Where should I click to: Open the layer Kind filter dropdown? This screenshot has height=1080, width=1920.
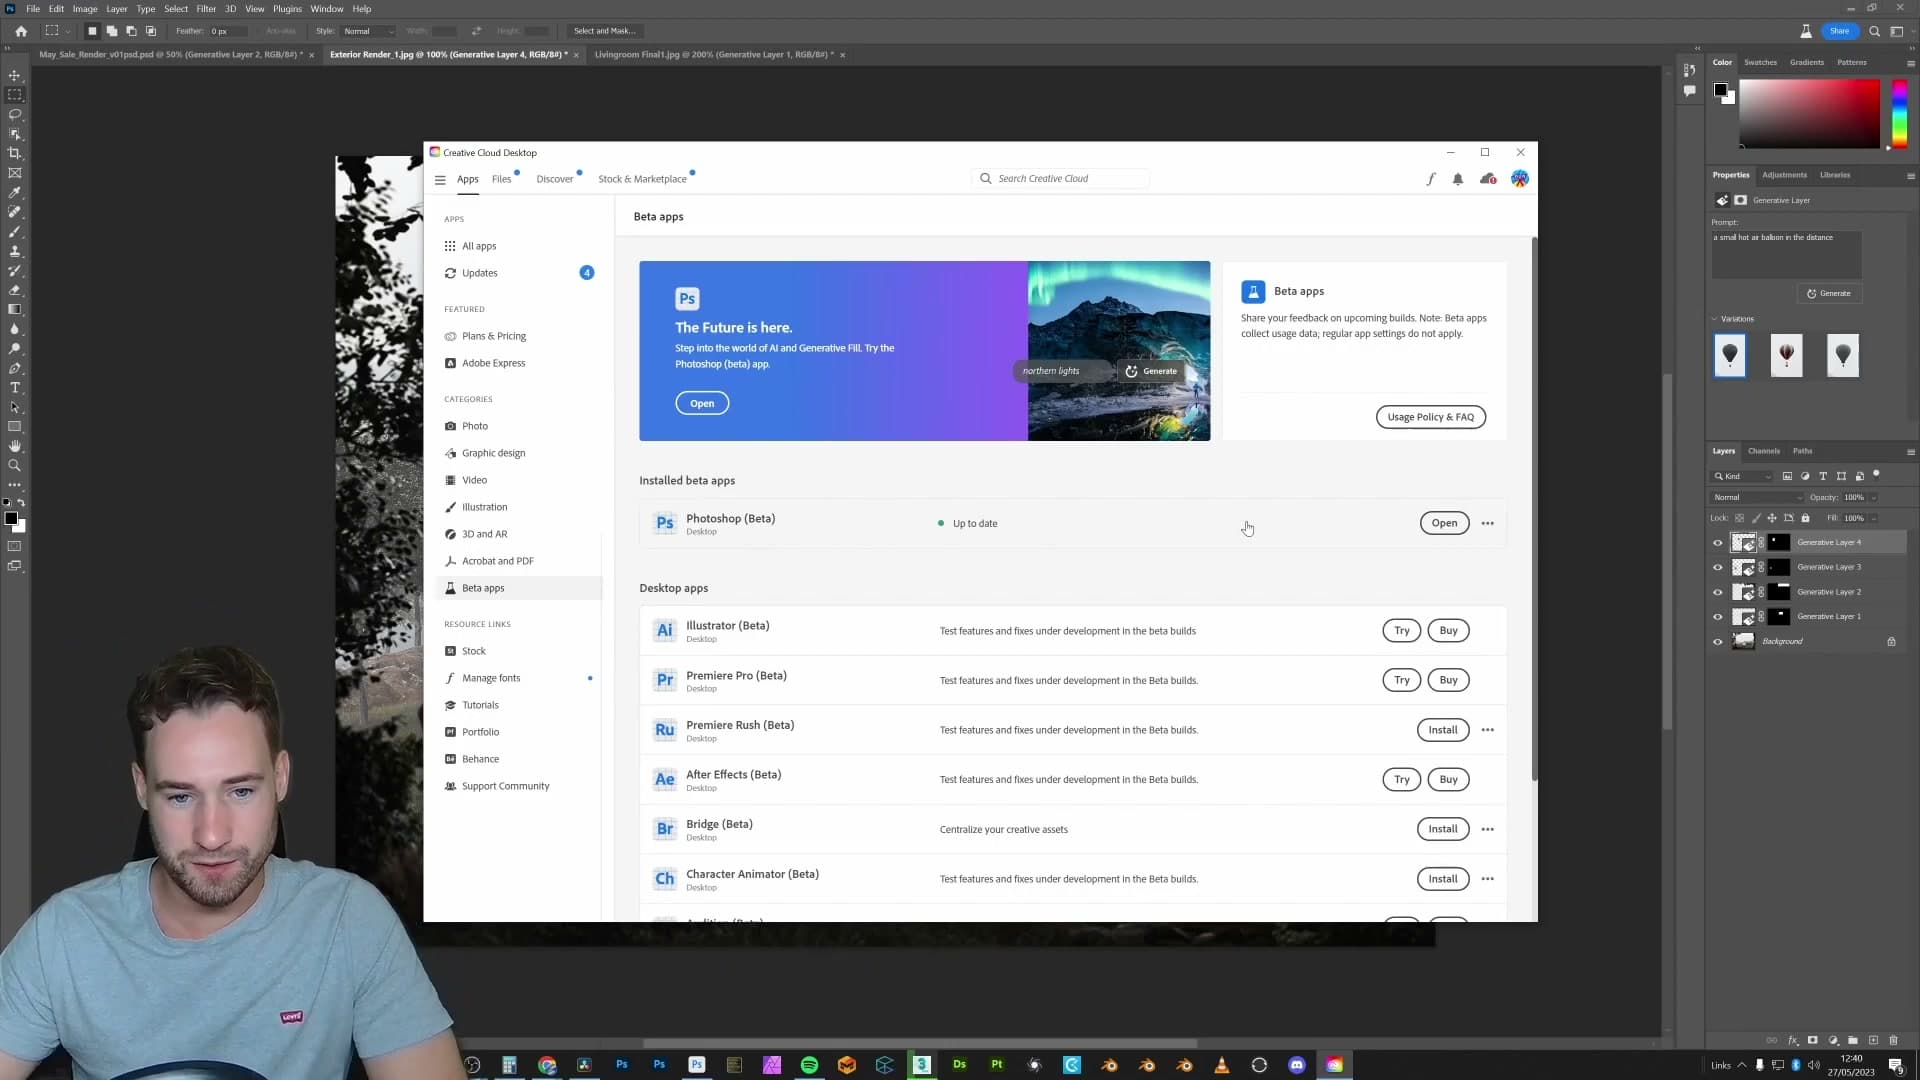point(1742,476)
